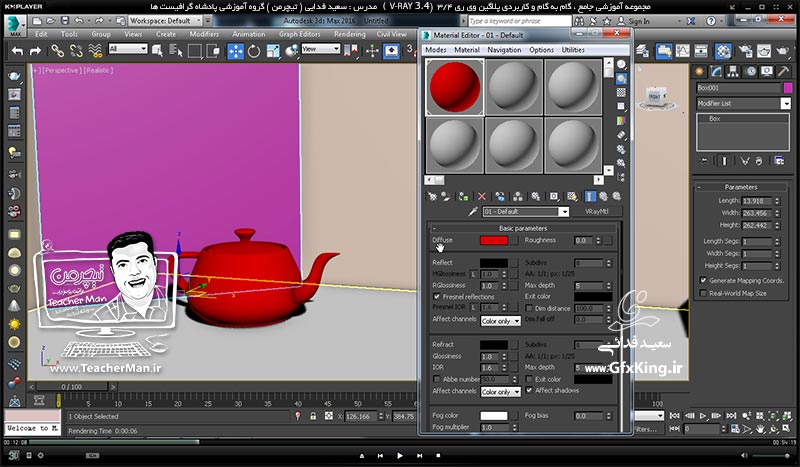The width and height of the screenshot is (800, 467).
Task: Open Curve Editor toolbar icon
Action: [x=683, y=51]
